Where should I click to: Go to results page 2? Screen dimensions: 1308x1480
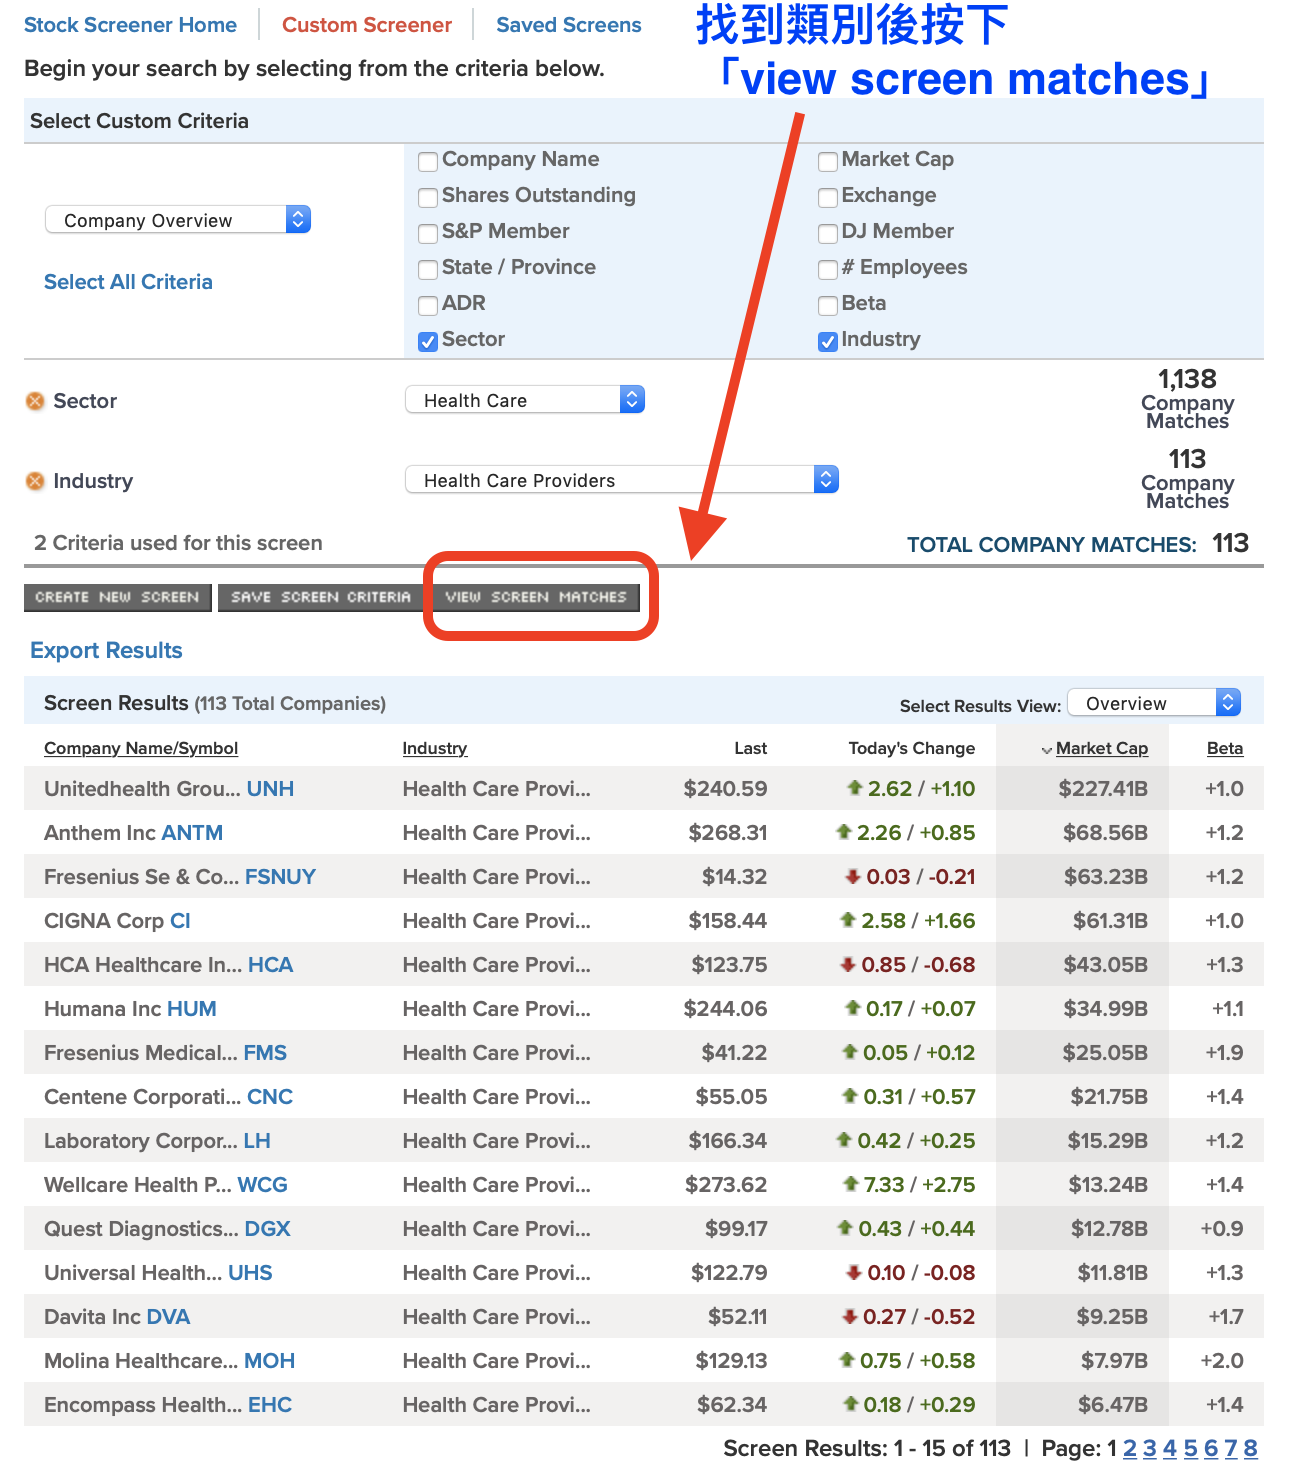pyautogui.click(x=1130, y=1448)
